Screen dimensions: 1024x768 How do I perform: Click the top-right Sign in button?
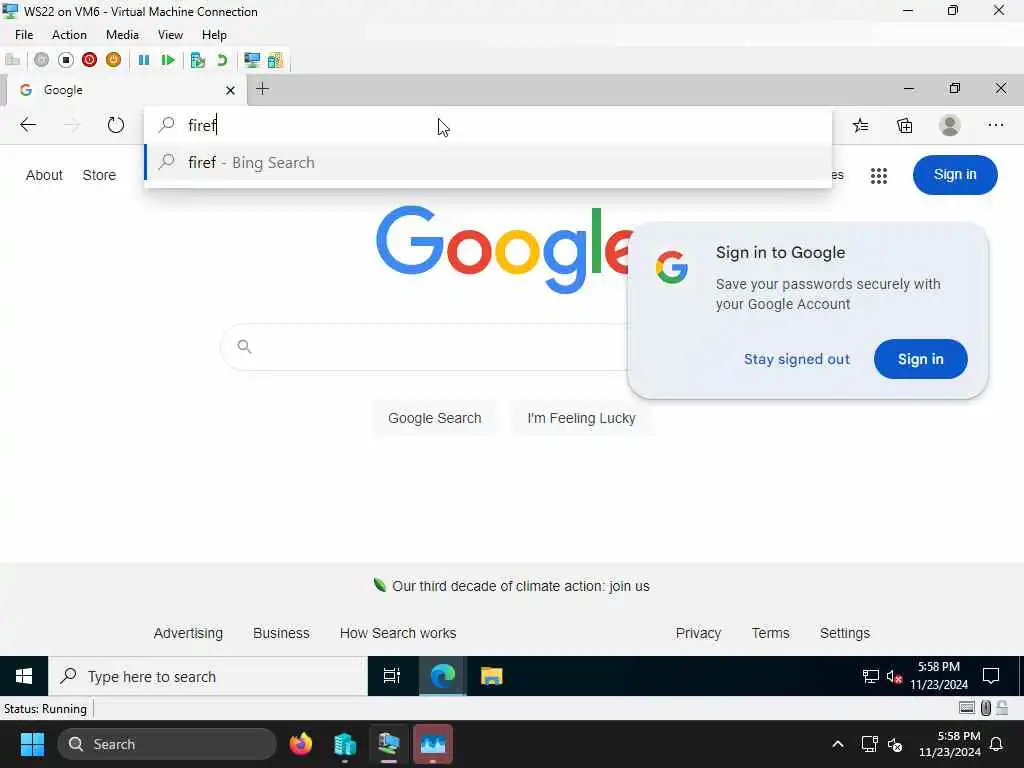pyautogui.click(x=955, y=175)
